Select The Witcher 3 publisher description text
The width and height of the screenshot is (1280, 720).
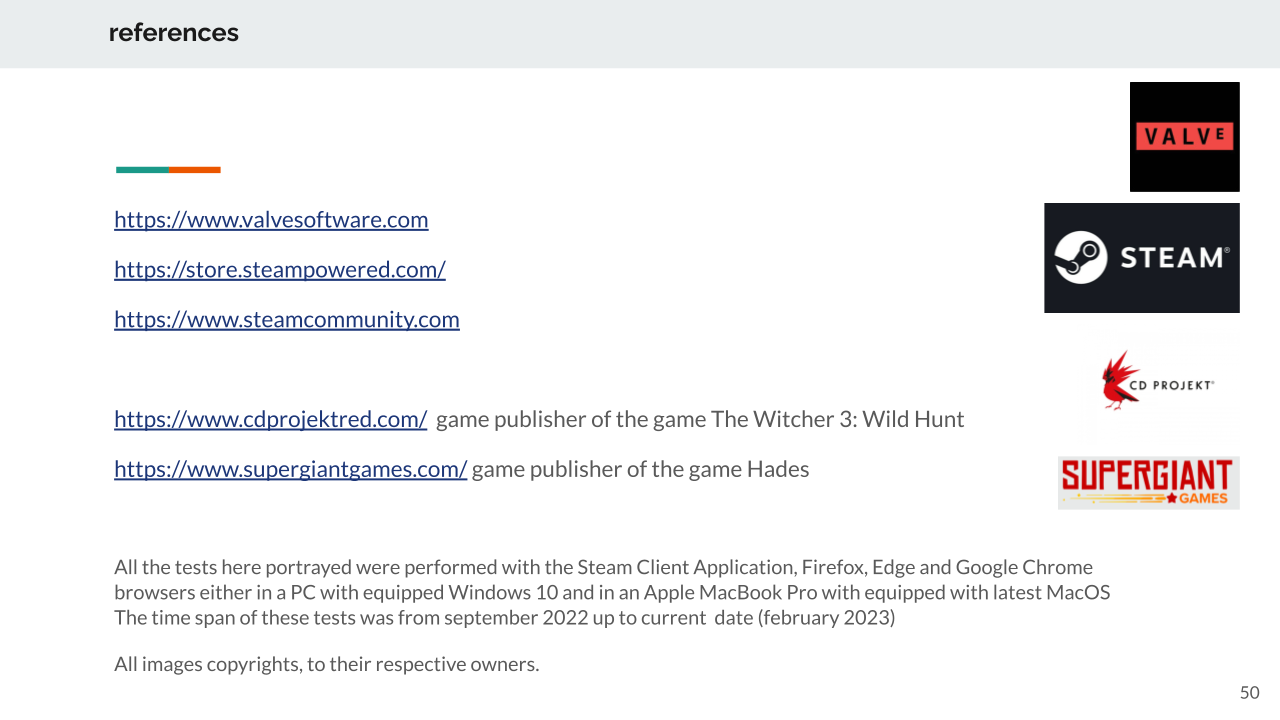(x=700, y=420)
